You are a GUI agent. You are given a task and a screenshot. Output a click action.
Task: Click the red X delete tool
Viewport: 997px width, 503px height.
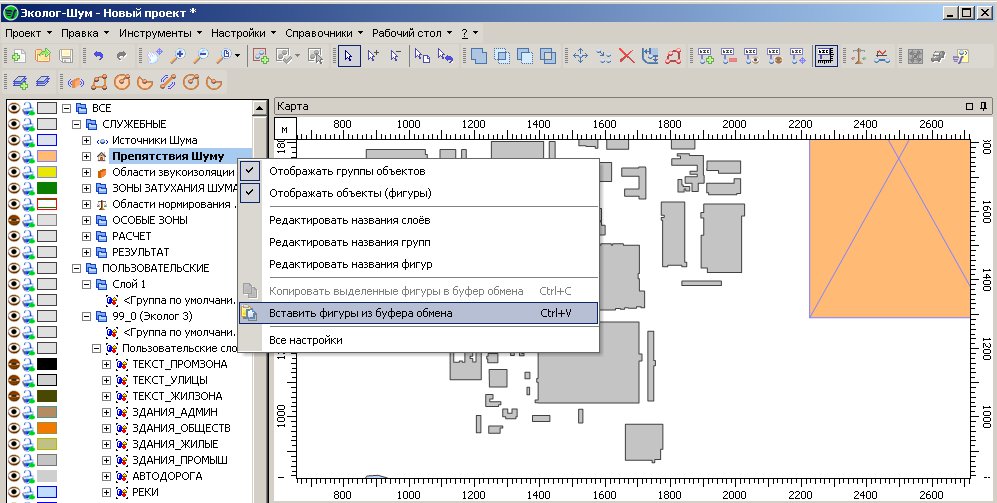click(627, 56)
